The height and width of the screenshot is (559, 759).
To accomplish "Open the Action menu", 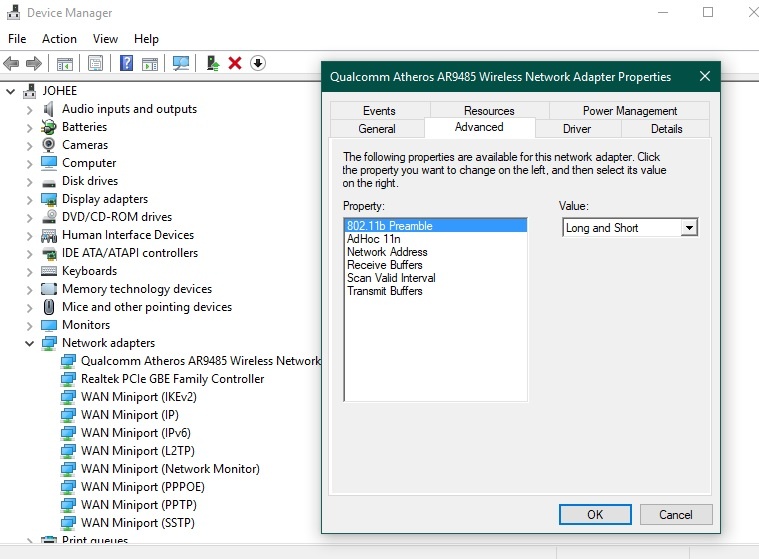I will (x=59, y=39).
